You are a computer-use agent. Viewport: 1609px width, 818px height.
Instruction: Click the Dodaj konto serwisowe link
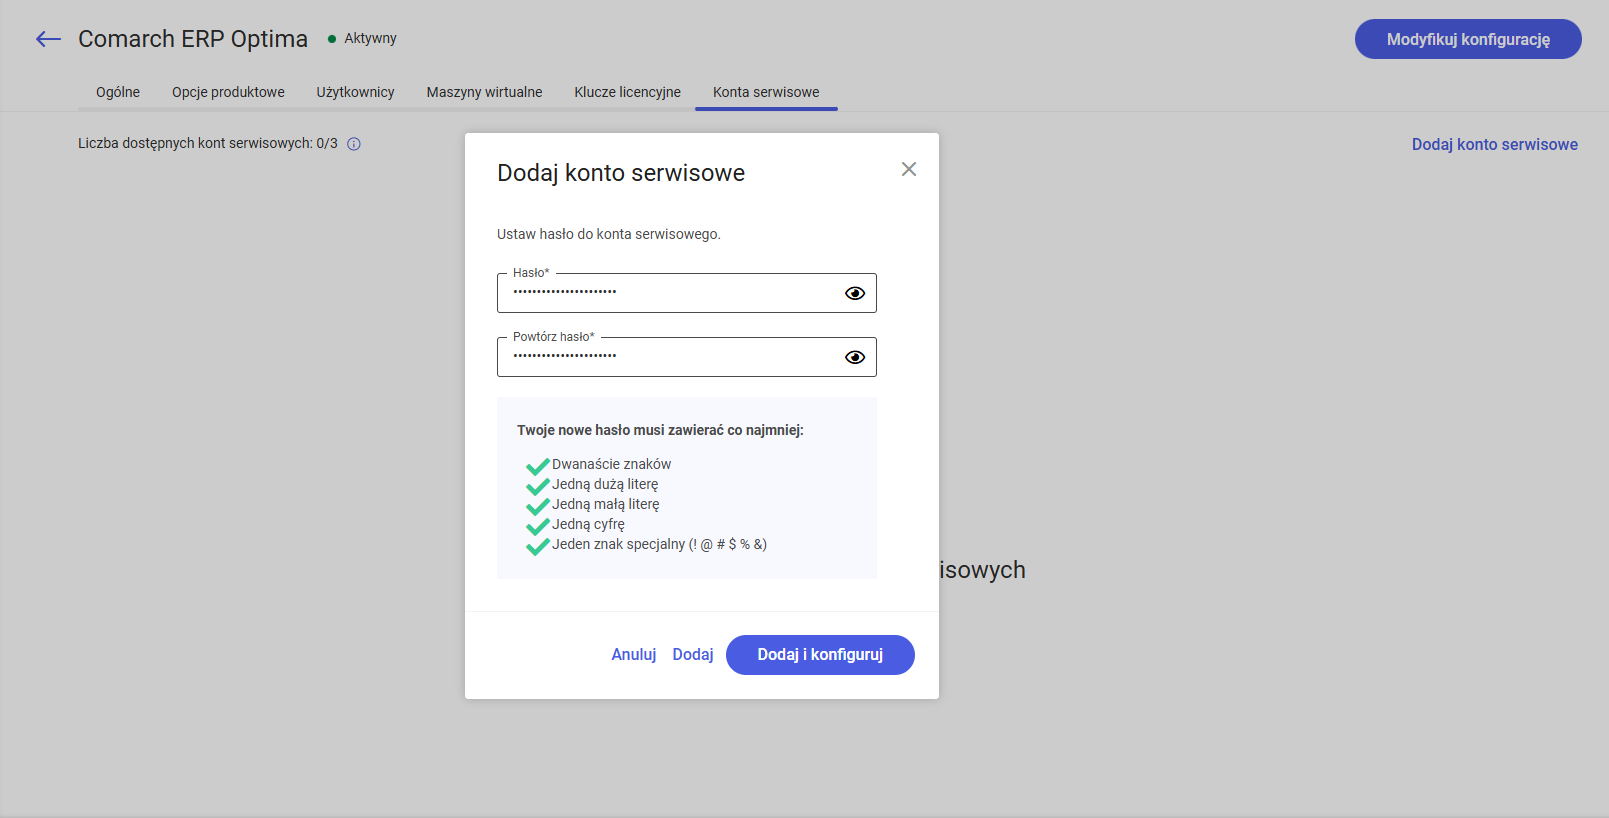click(1494, 145)
